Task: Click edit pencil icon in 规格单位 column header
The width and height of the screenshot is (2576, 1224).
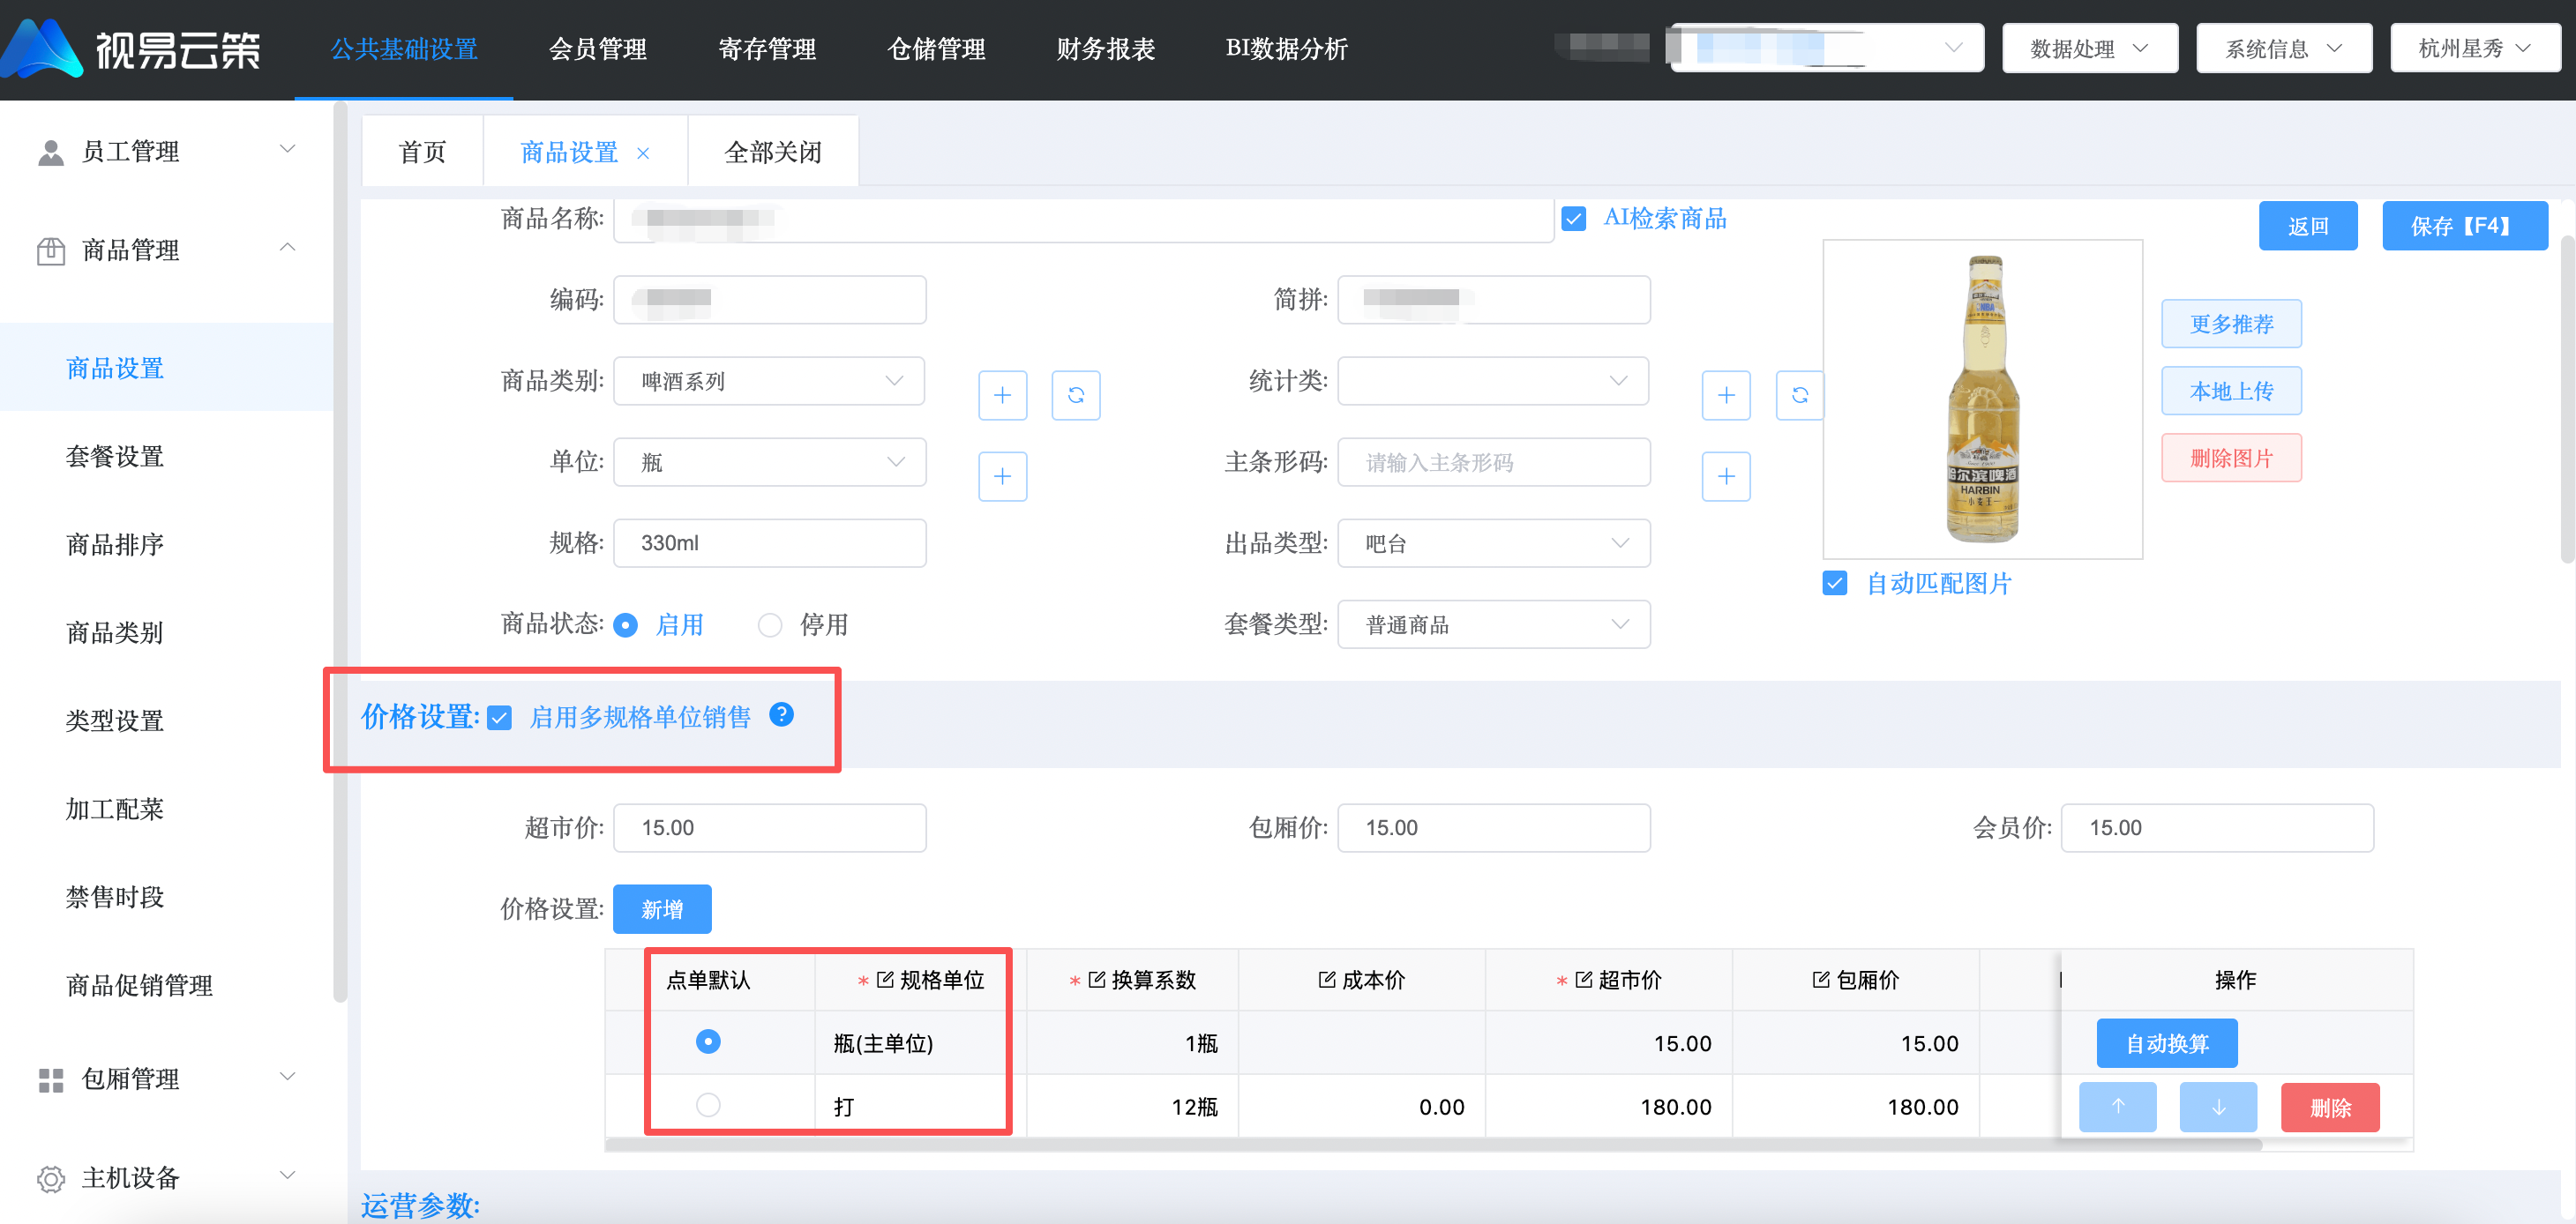Action: (884, 980)
